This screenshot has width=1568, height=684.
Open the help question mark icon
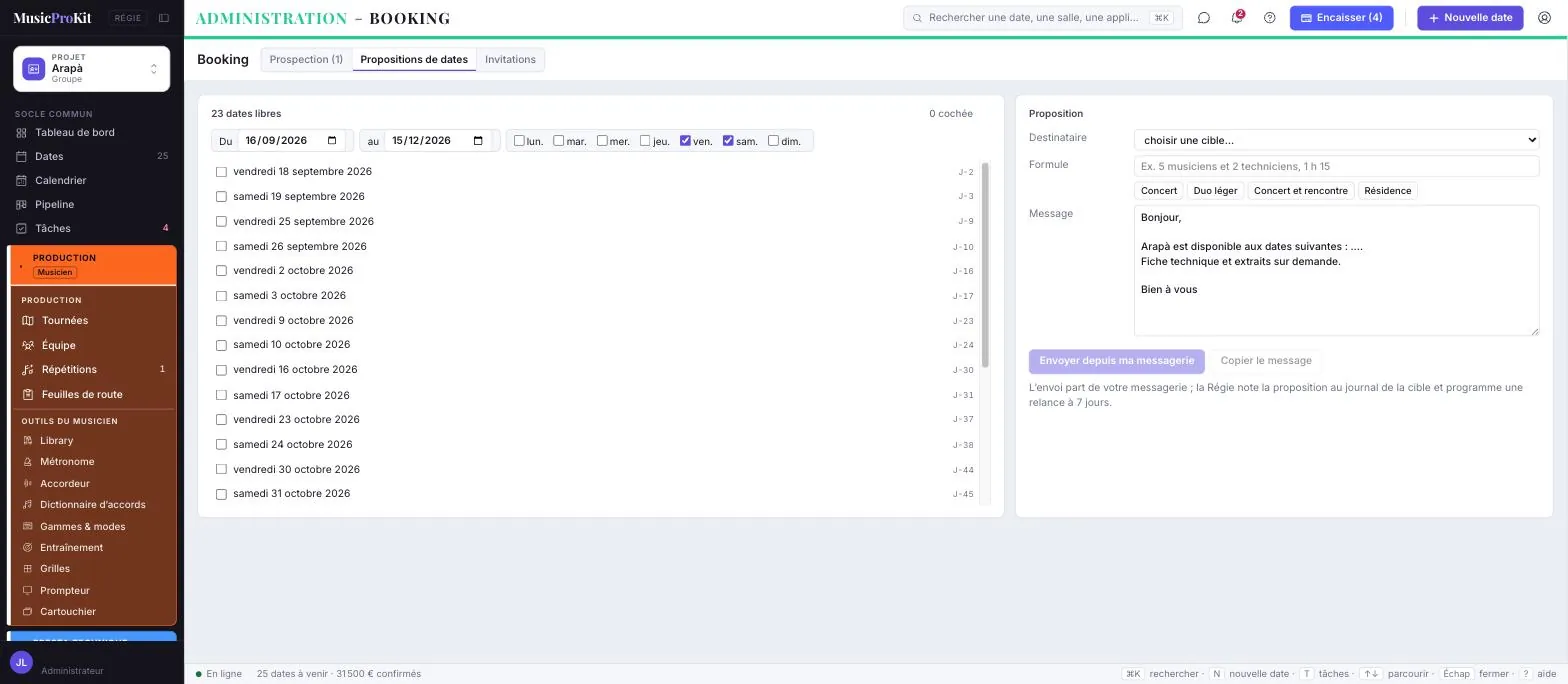click(1270, 18)
